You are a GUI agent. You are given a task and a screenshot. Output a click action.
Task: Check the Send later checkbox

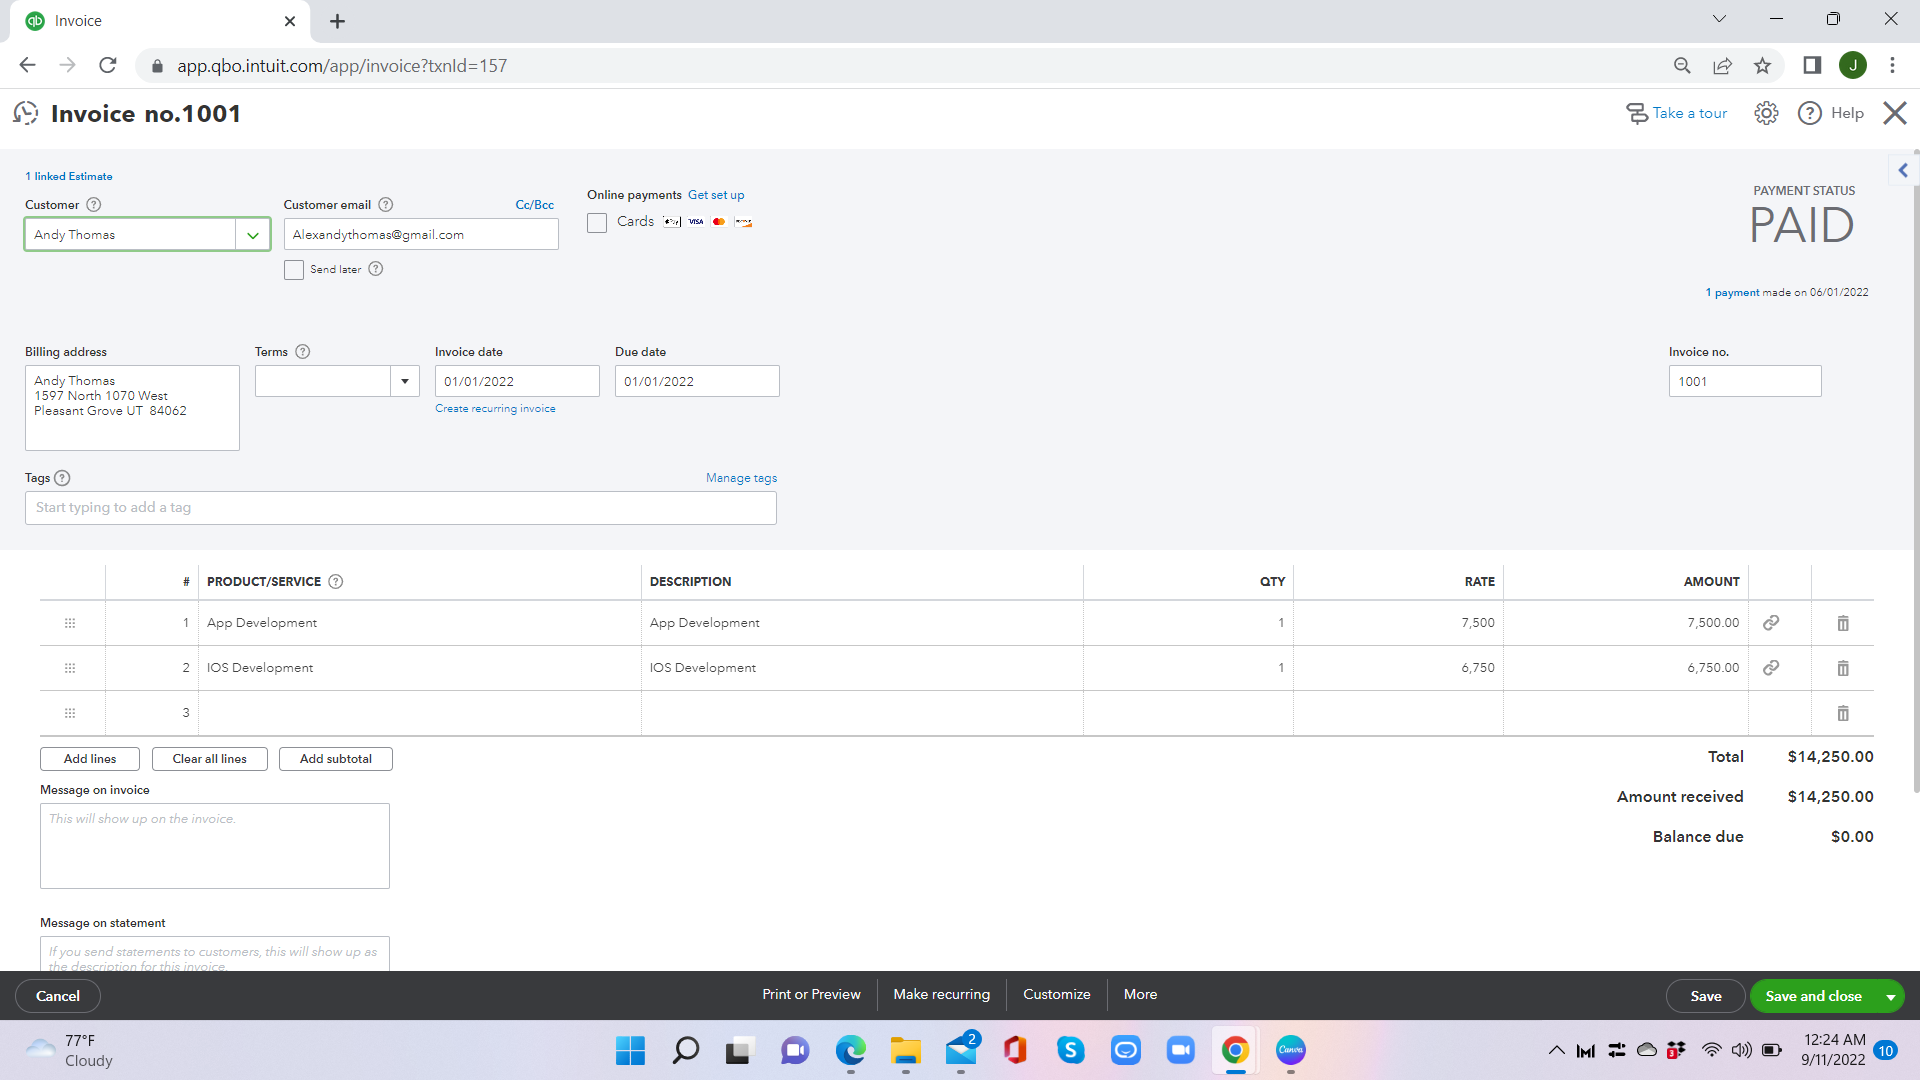[294, 270]
